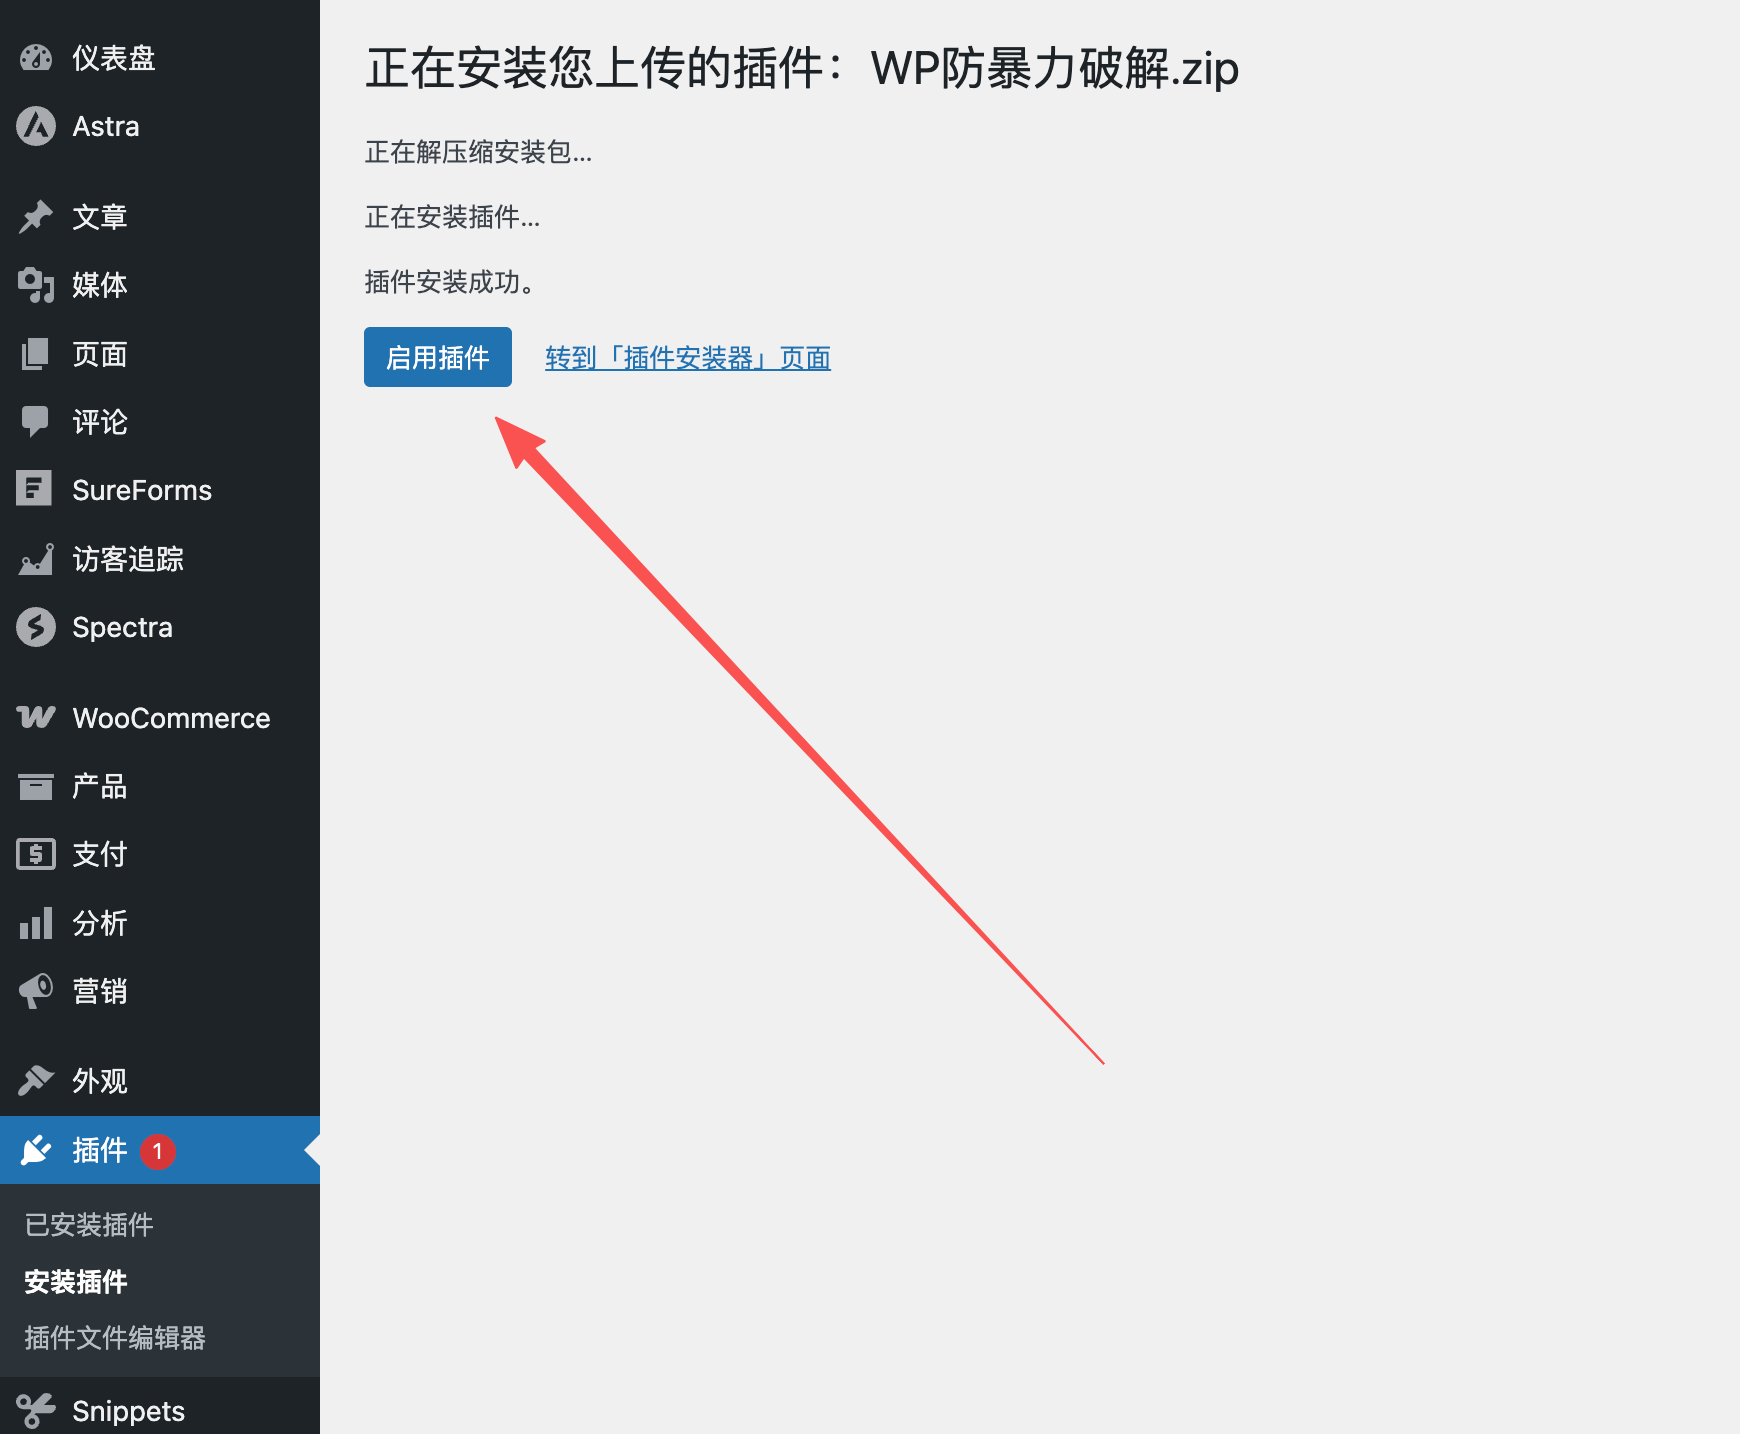Open the 分析 menu

pos(99,923)
